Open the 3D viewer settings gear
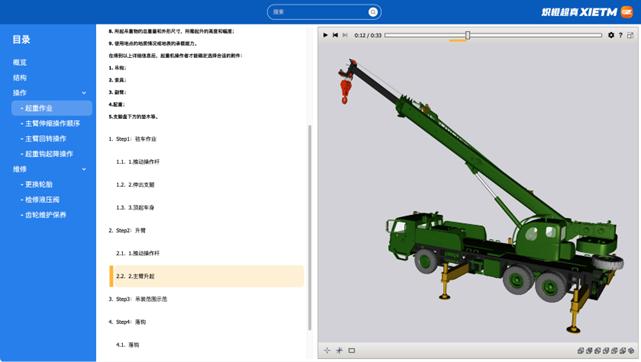 pos(611,35)
